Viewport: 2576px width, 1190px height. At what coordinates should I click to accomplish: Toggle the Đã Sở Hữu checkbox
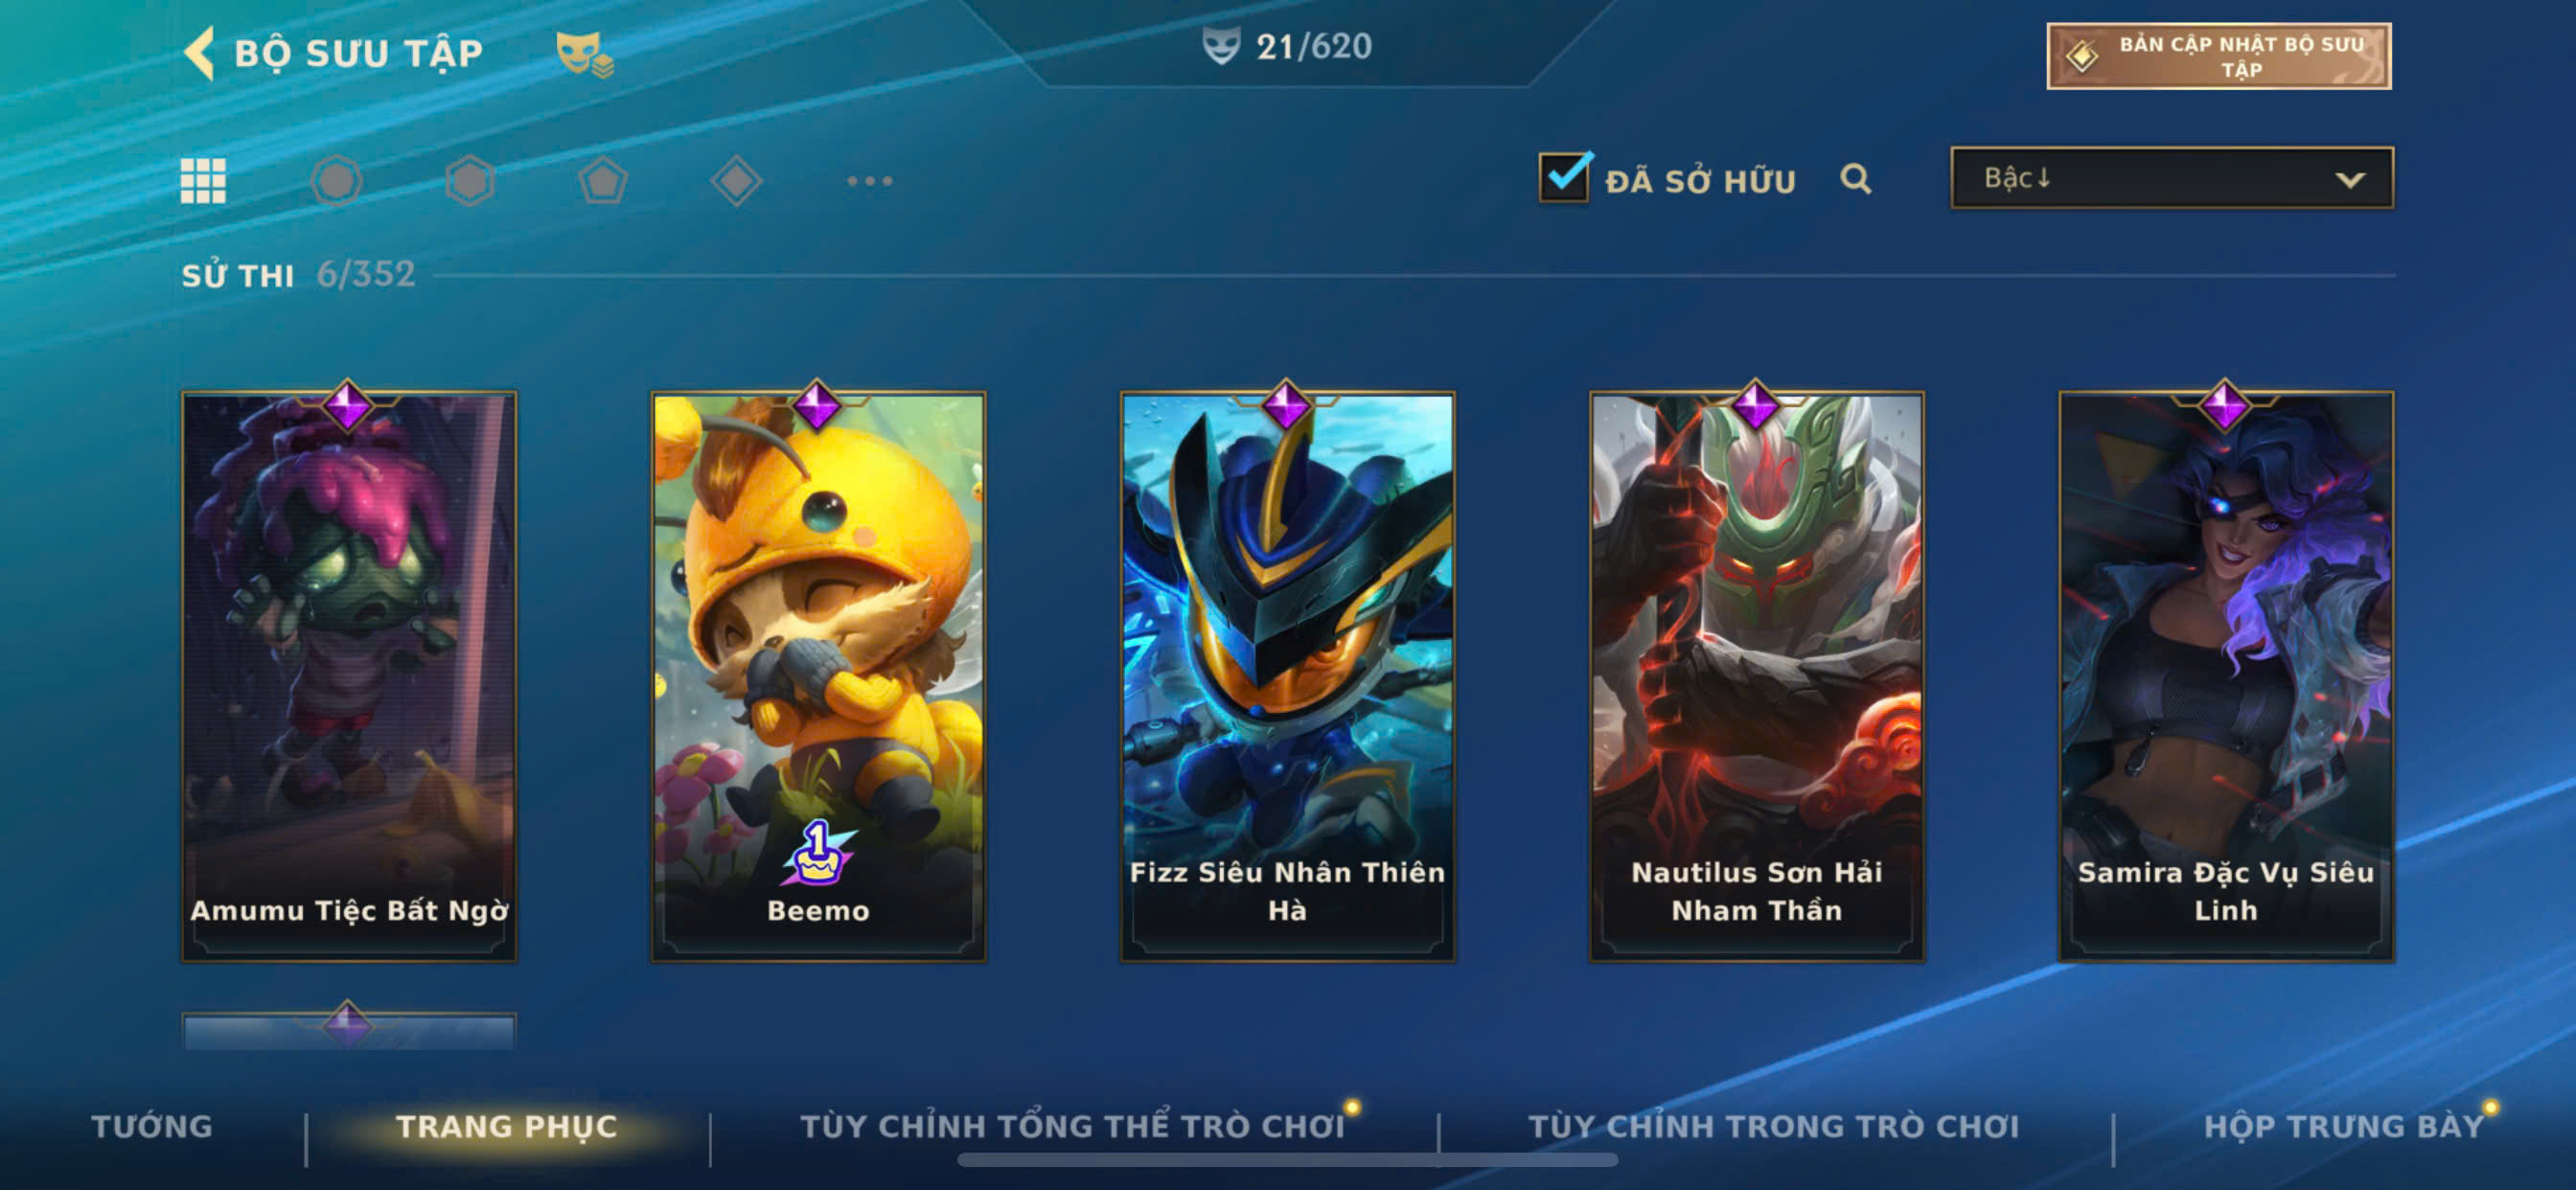(1565, 178)
